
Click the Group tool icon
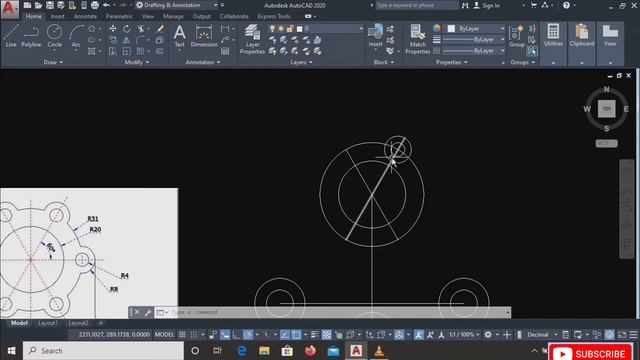517,36
